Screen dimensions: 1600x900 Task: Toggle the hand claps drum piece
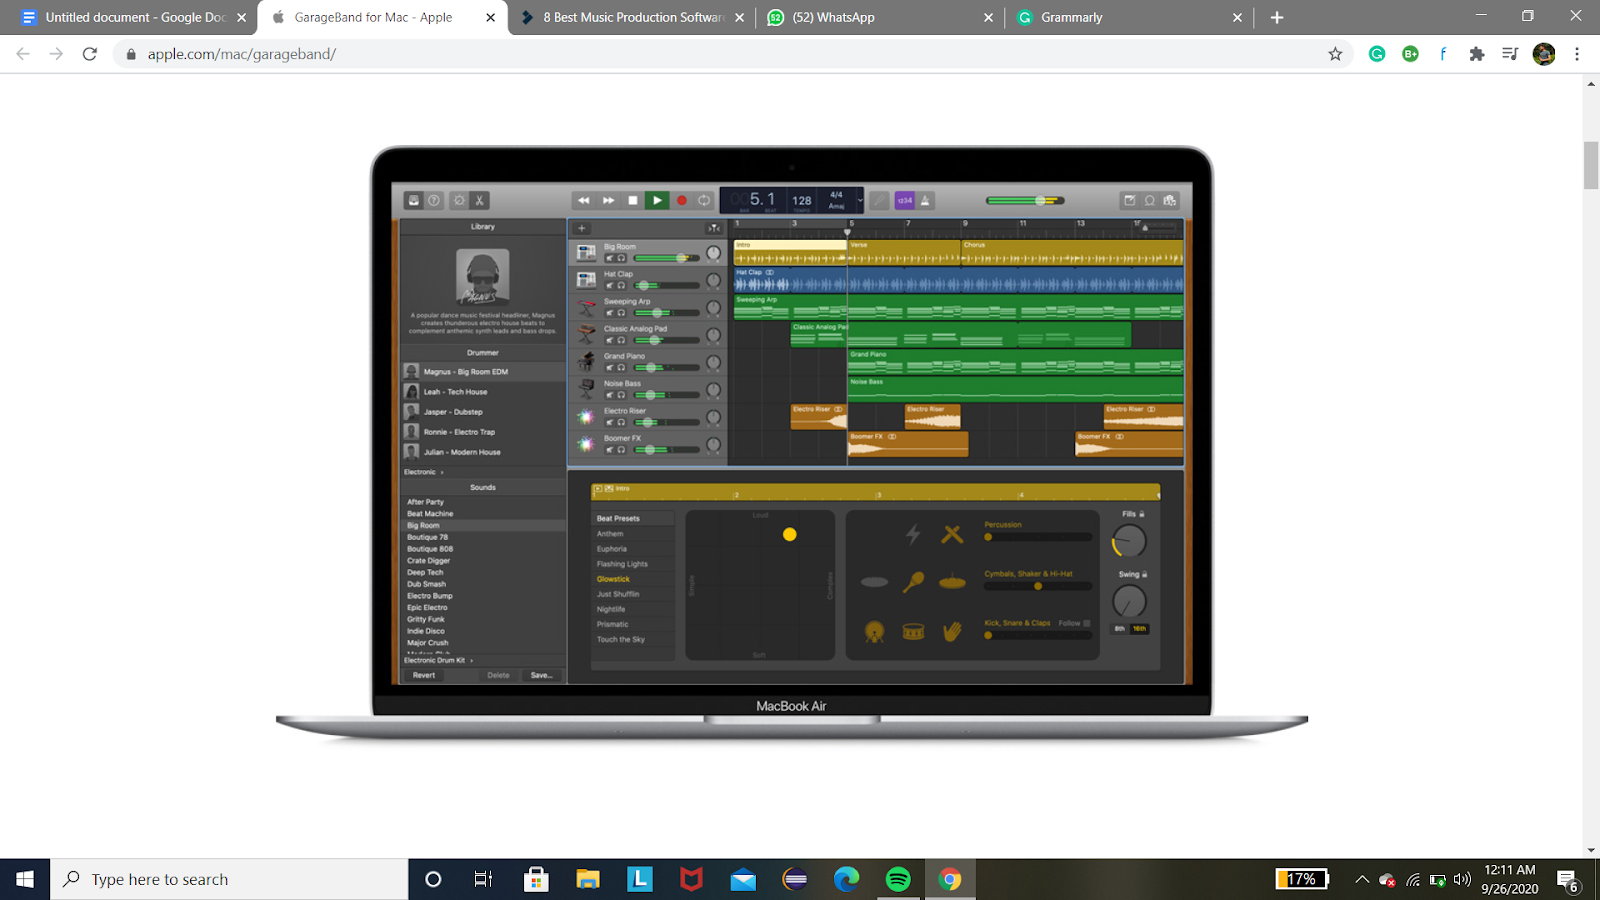[x=952, y=631]
